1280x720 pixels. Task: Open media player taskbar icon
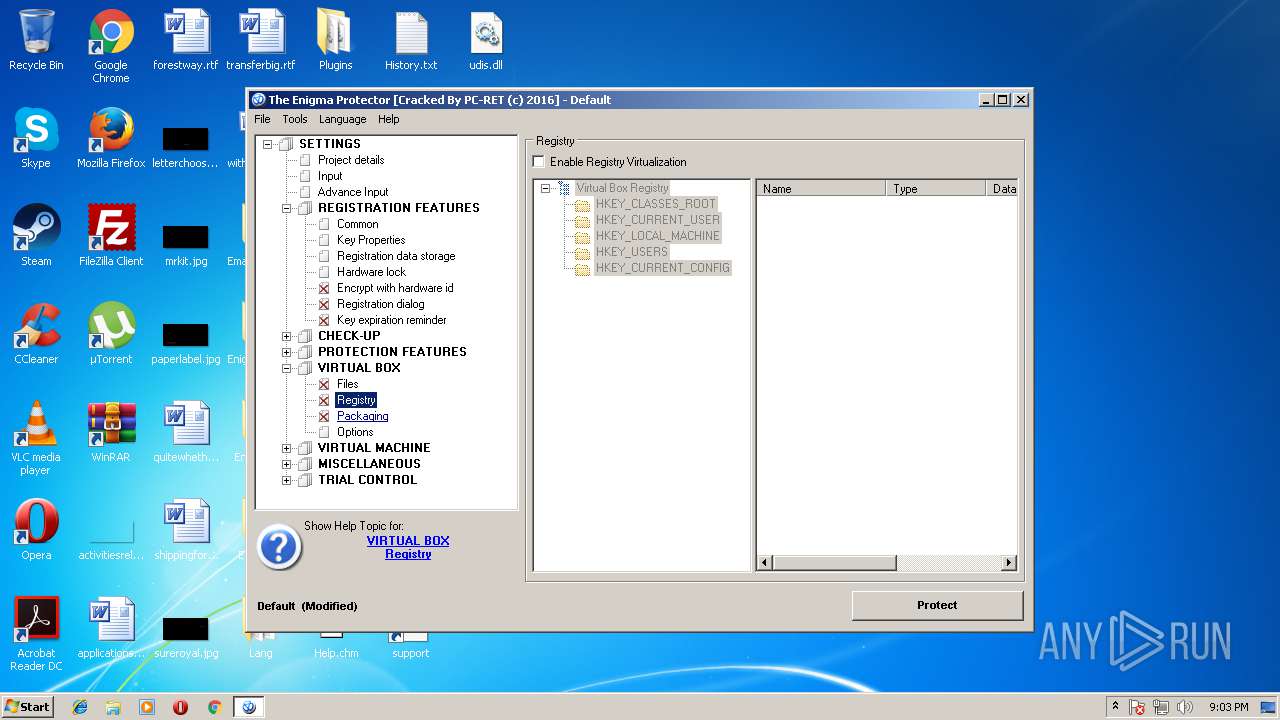coord(147,707)
